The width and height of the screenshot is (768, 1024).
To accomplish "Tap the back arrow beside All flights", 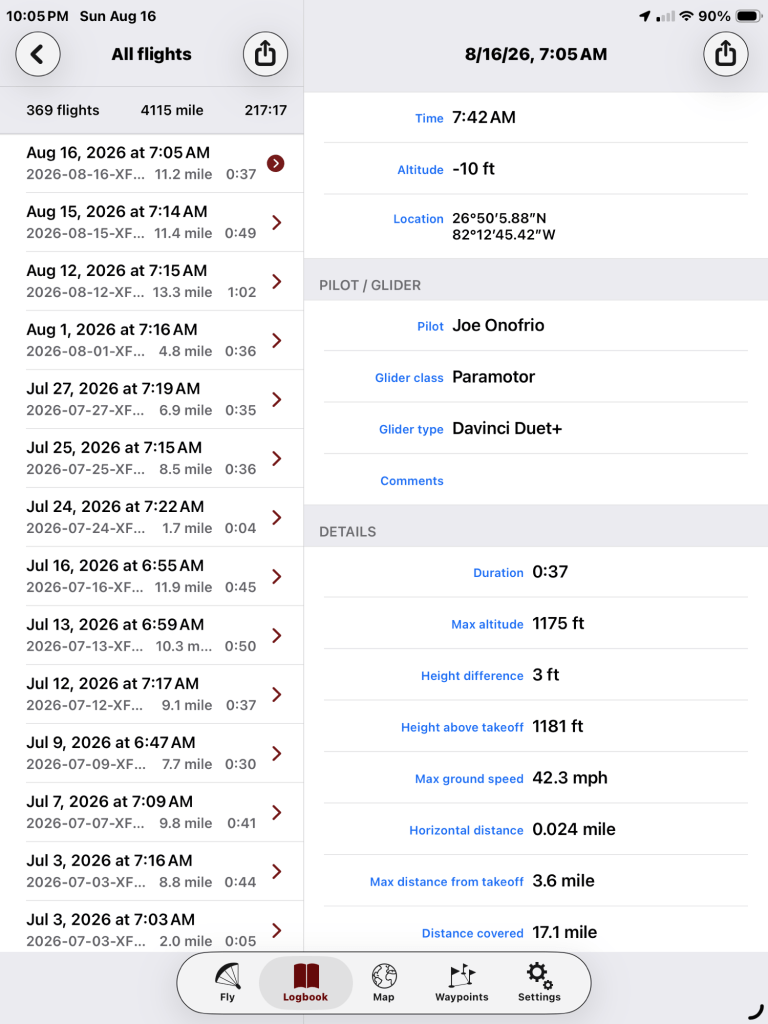I will pyautogui.click(x=38, y=54).
